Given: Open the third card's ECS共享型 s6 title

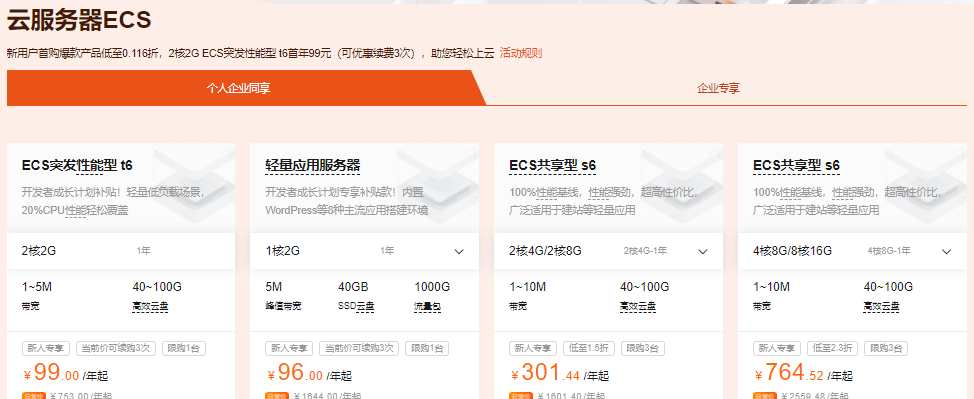Looking at the screenshot, I should tap(552, 165).
